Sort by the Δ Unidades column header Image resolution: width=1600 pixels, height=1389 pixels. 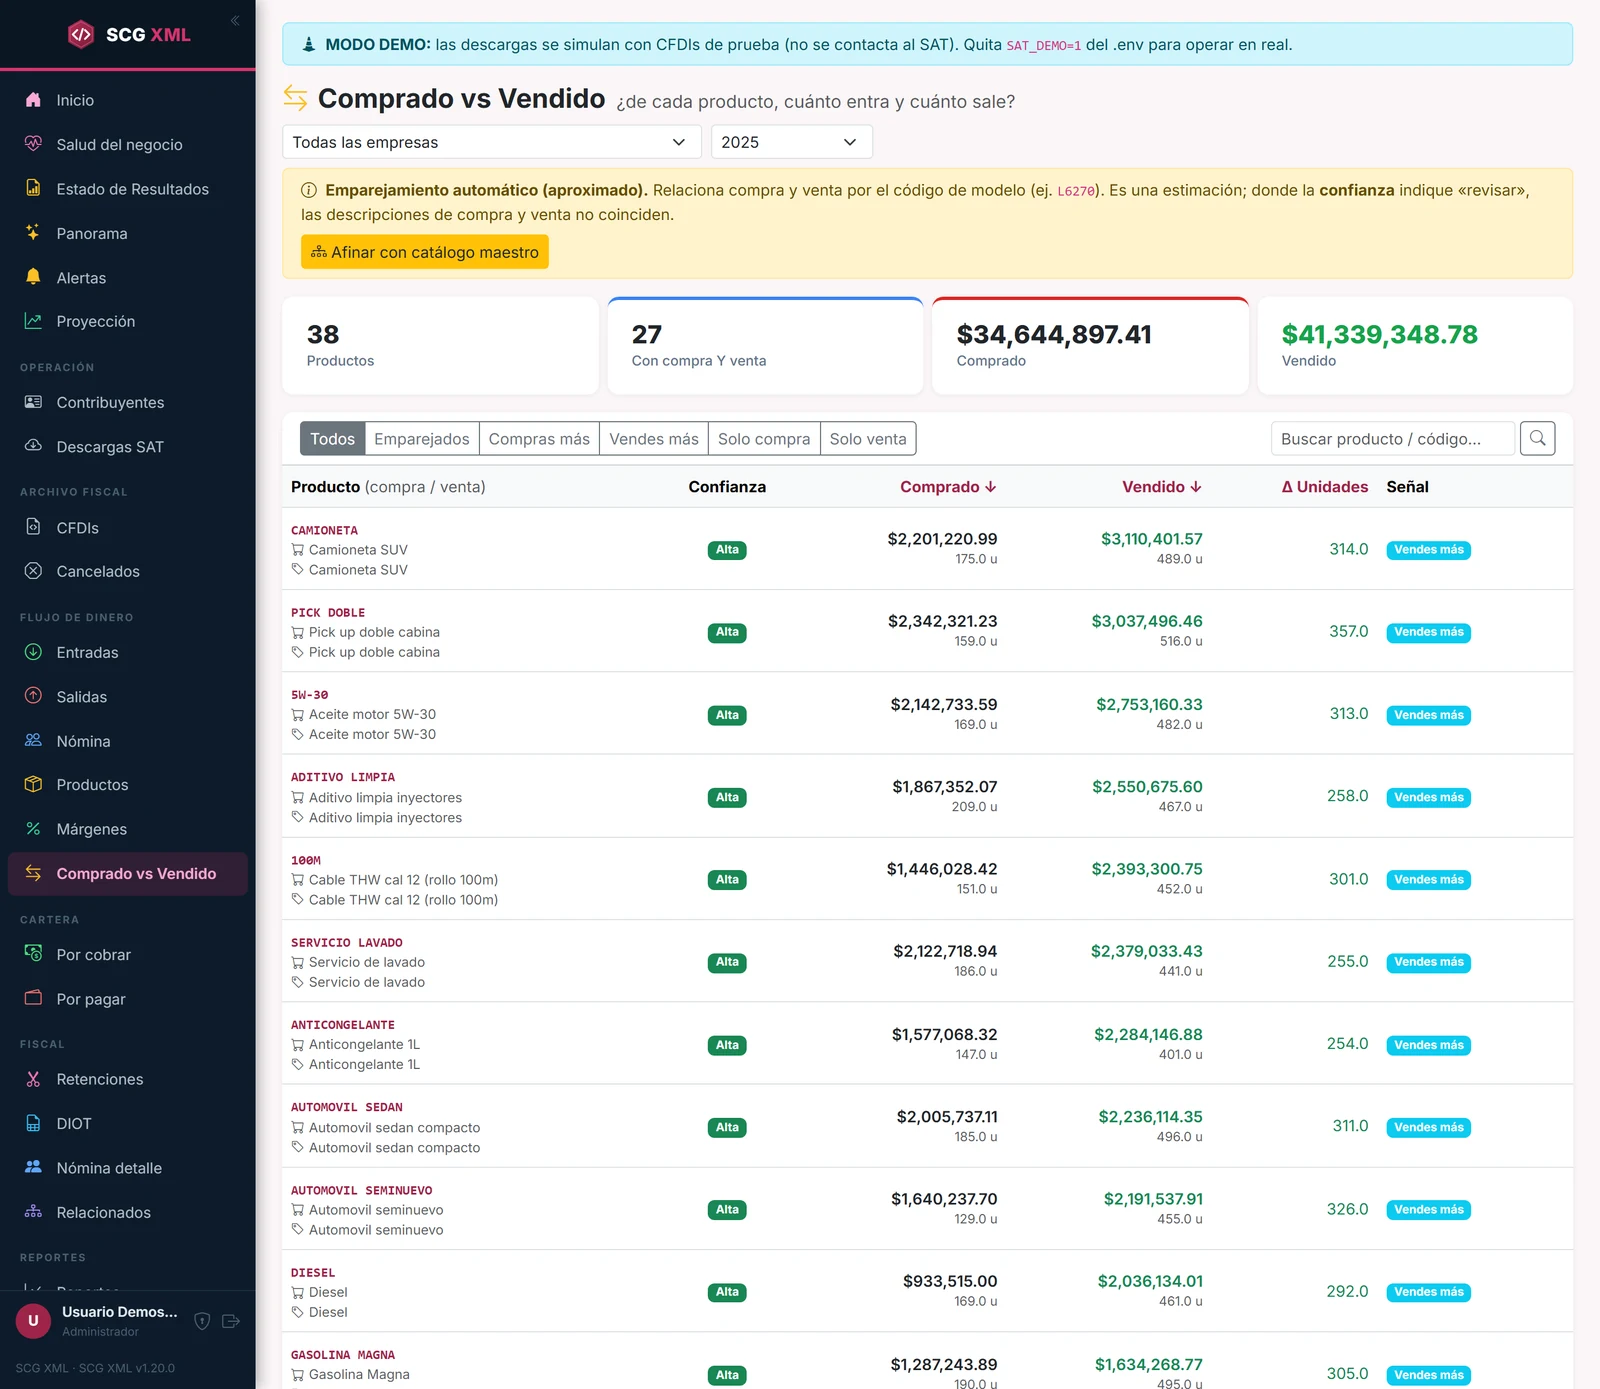tap(1324, 487)
